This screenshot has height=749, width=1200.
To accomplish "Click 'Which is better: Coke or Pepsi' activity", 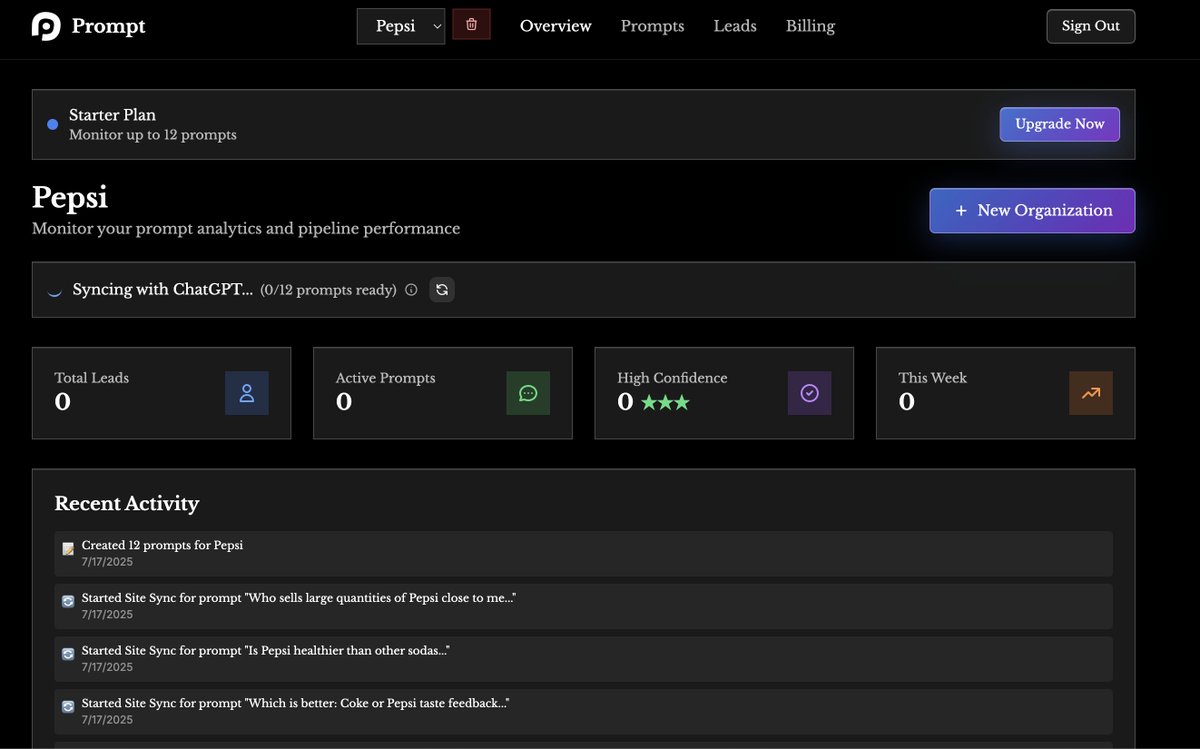I will pos(583,711).
